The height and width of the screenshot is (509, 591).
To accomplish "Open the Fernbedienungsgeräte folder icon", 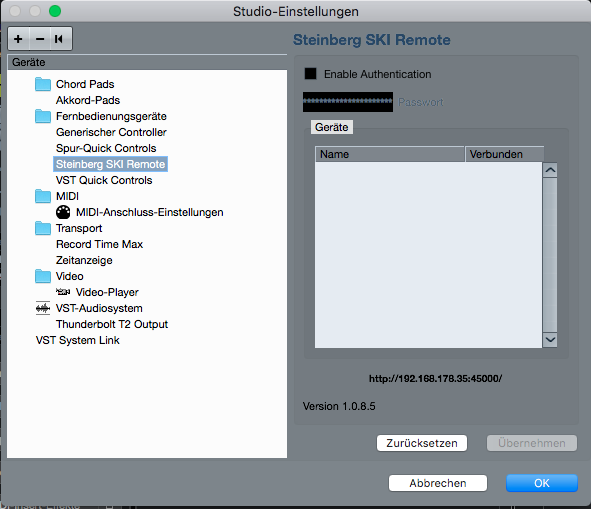I will [x=43, y=116].
